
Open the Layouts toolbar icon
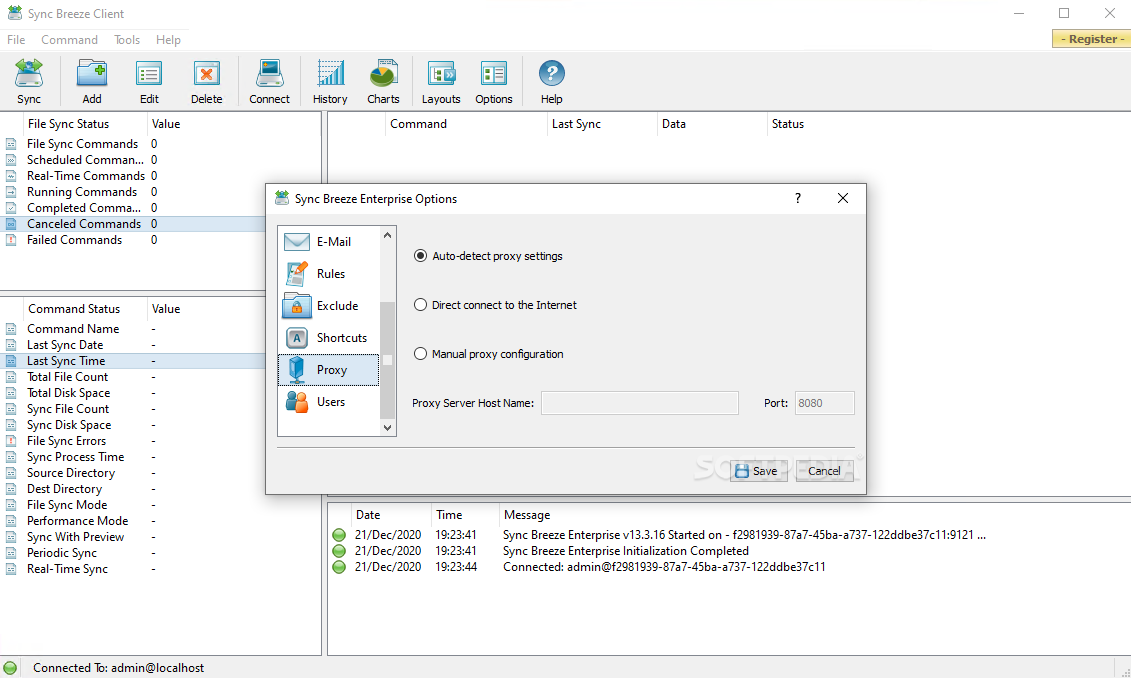click(x=441, y=82)
